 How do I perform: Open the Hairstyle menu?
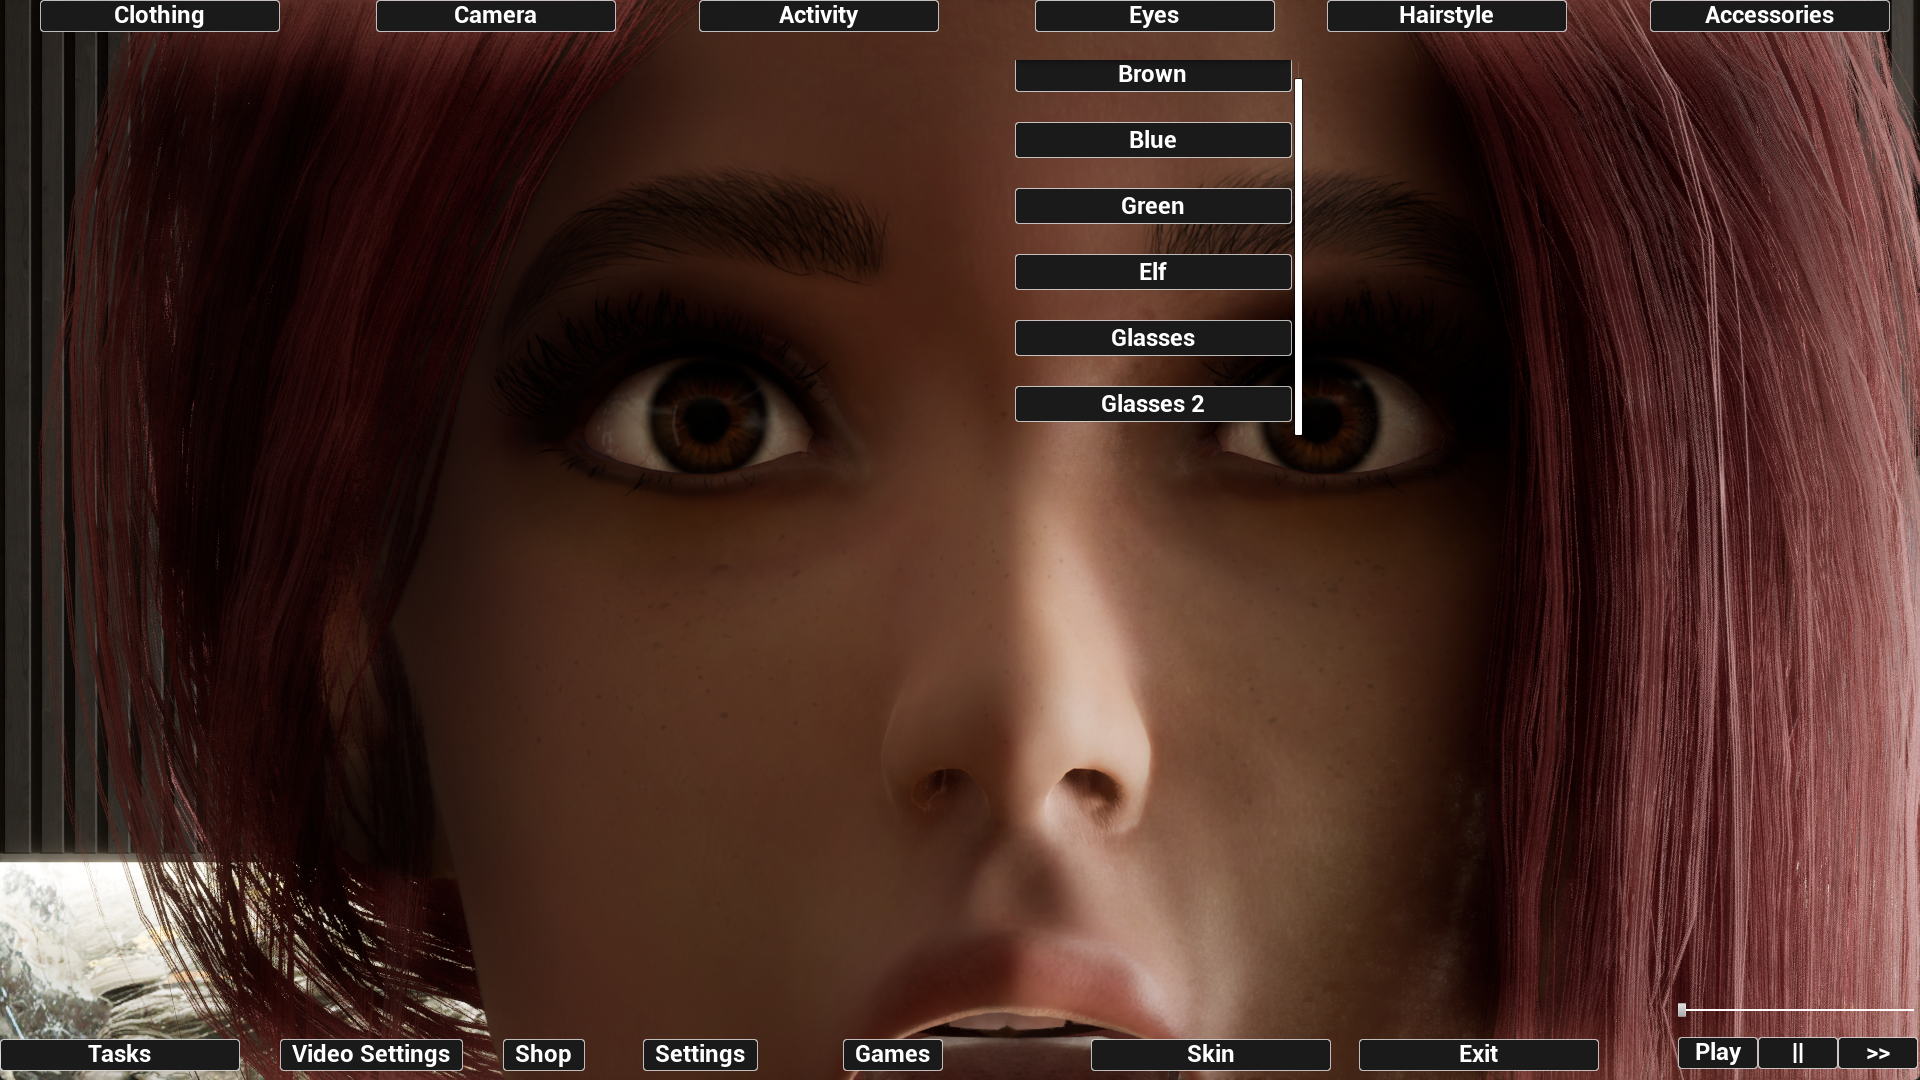click(1445, 15)
